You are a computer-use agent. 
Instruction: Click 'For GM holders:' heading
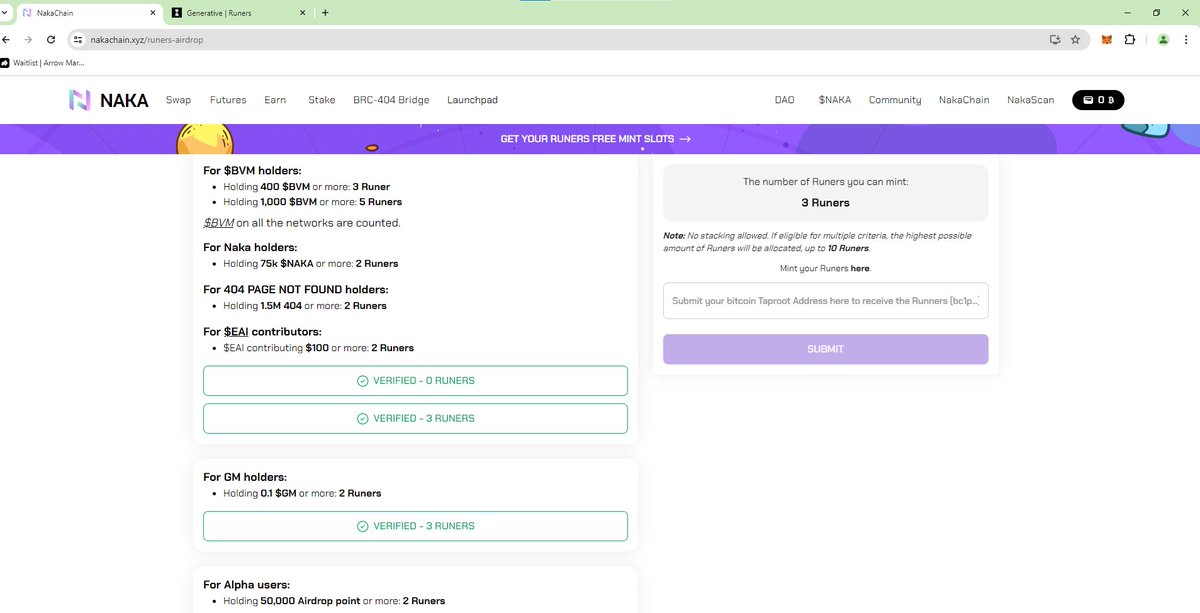245,477
